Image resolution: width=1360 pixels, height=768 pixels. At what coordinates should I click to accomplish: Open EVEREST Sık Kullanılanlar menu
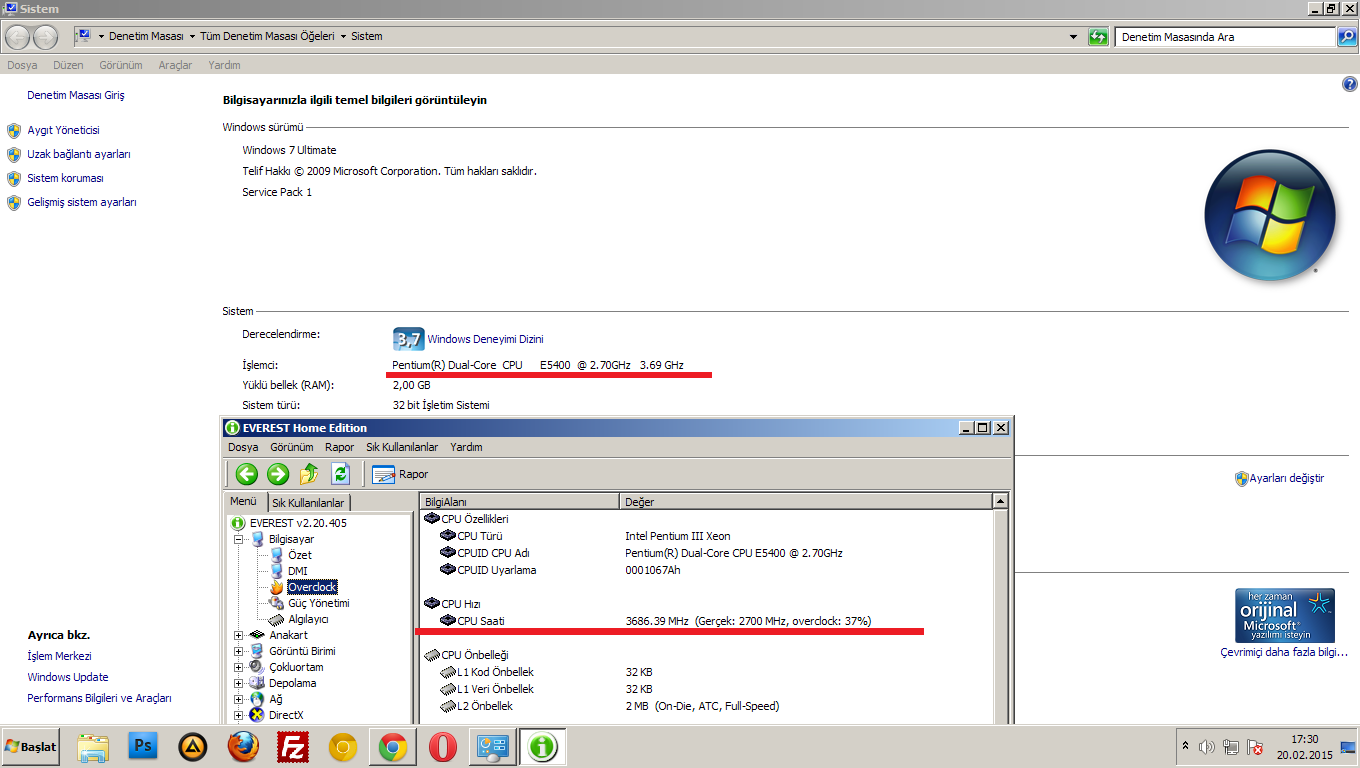402,447
